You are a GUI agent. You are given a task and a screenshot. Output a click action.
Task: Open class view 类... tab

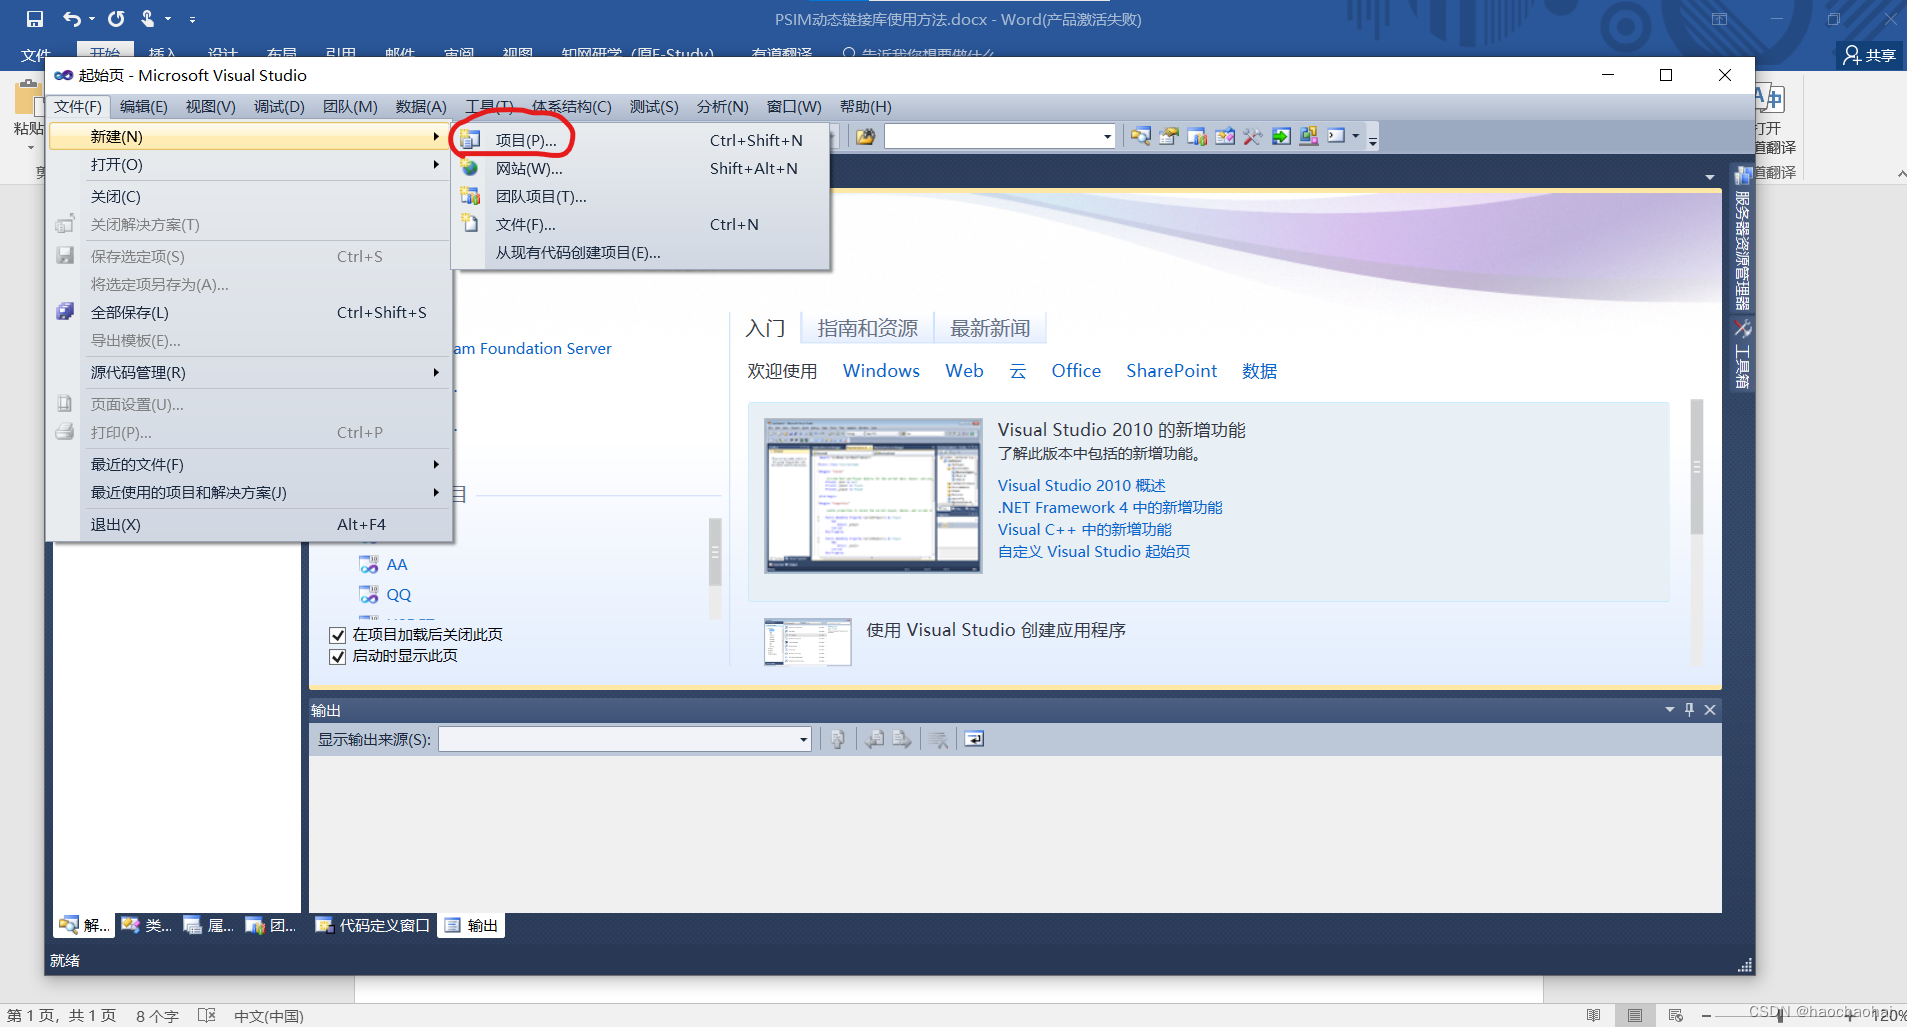pyautogui.click(x=147, y=925)
